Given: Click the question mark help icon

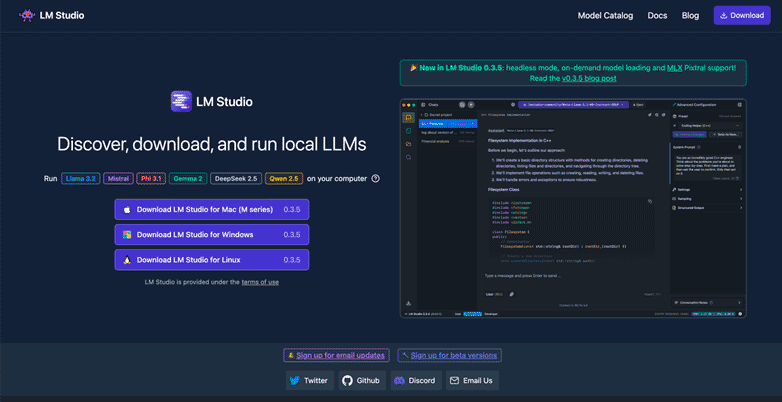Looking at the screenshot, I should (x=376, y=179).
